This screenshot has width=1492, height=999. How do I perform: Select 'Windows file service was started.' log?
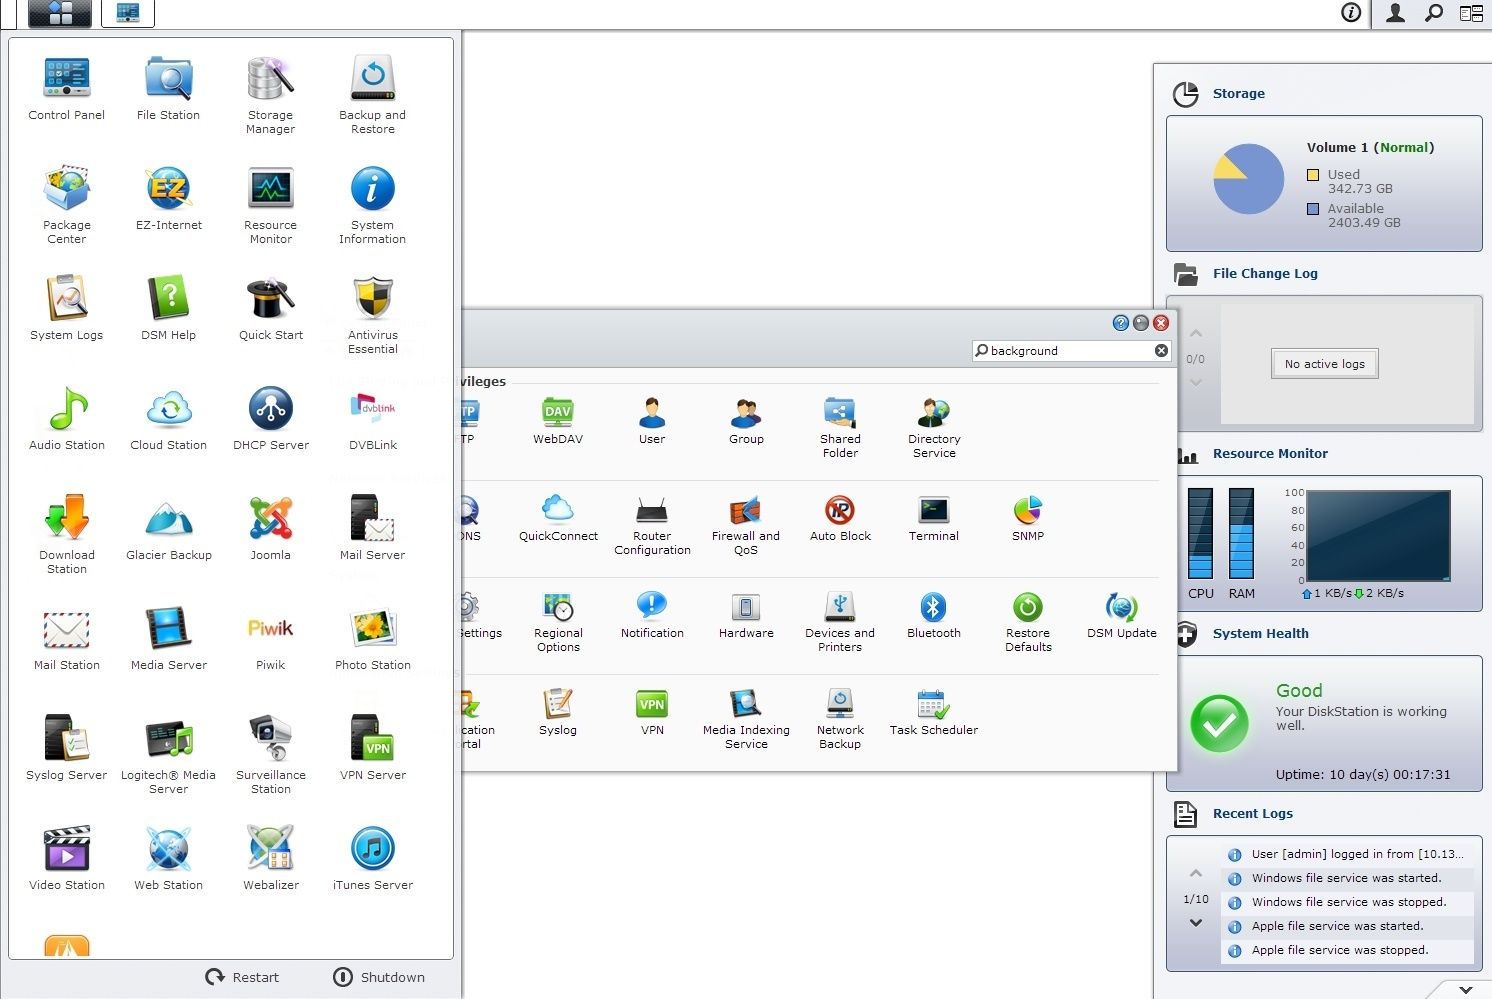[1347, 878]
